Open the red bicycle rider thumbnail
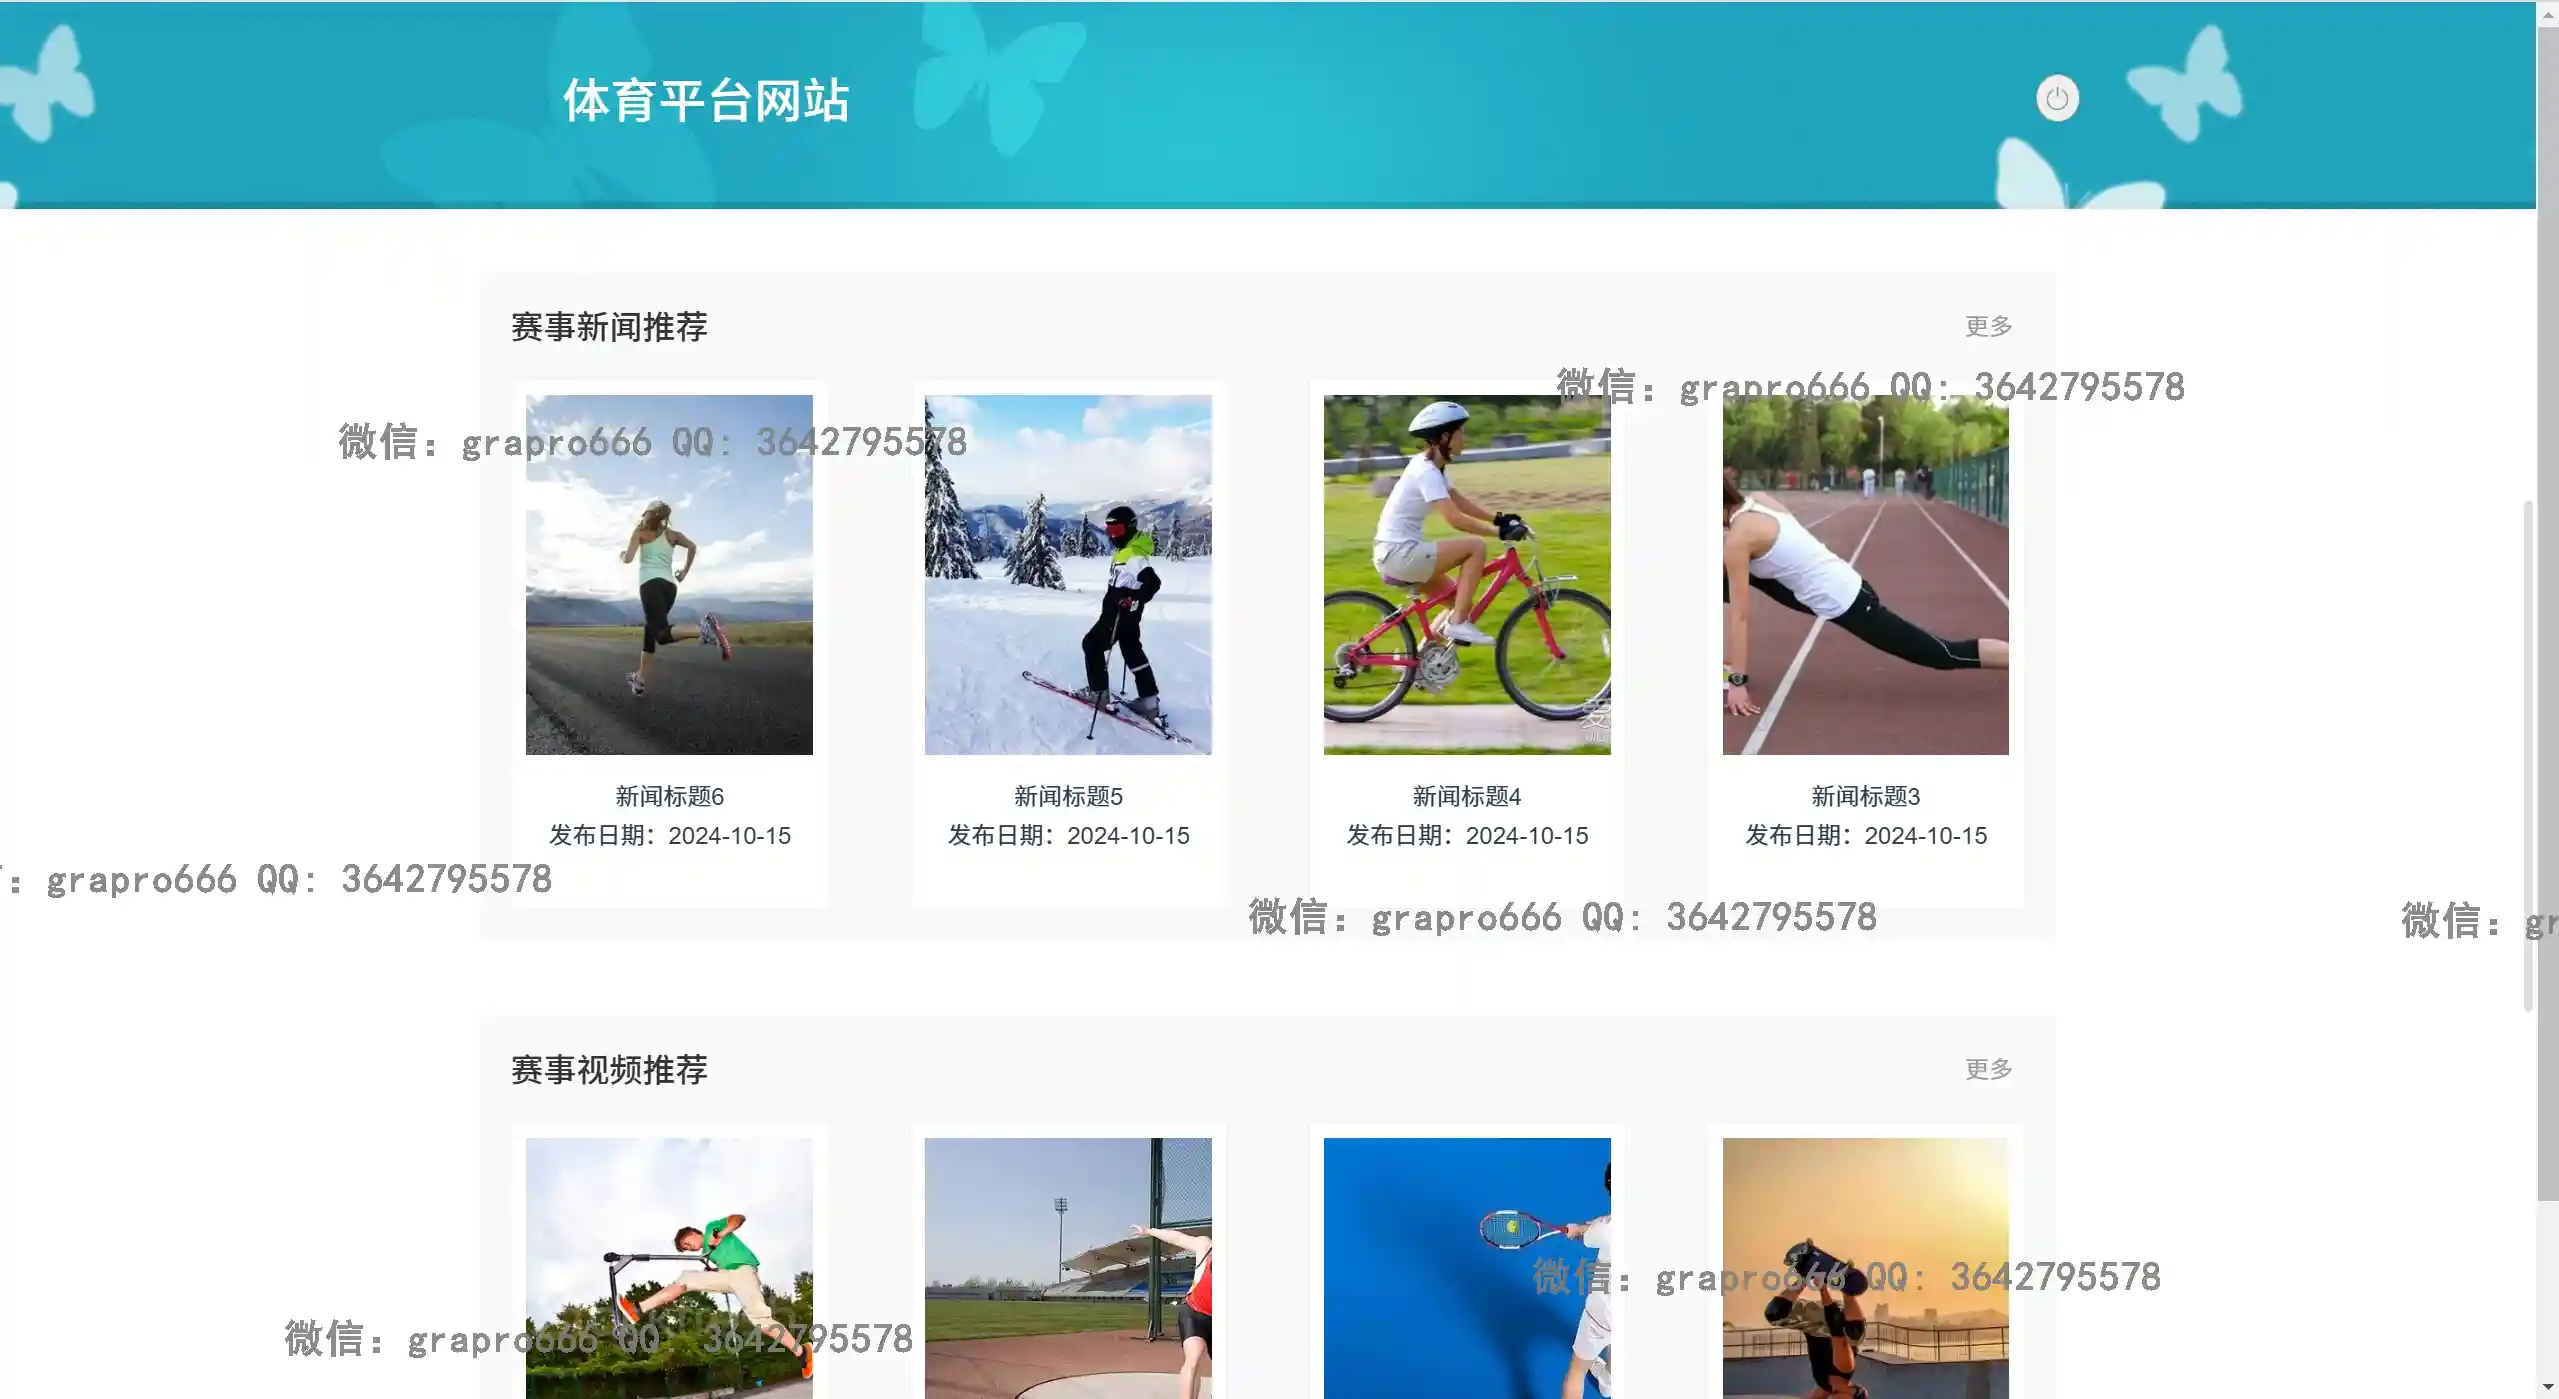Viewport: 2559px width, 1399px height. pyautogui.click(x=1466, y=574)
